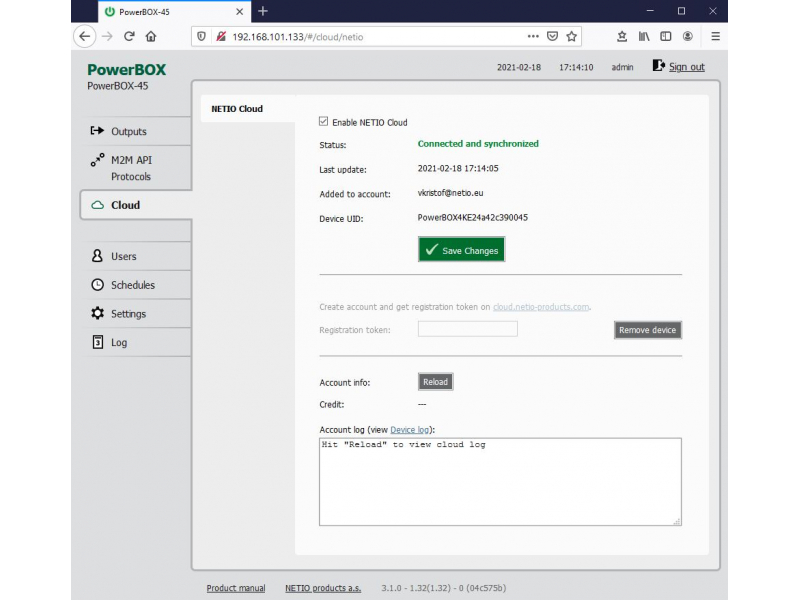Click the firmware version text 3.1.0
The width and height of the screenshot is (800, 600).
(x=443, y=588)
